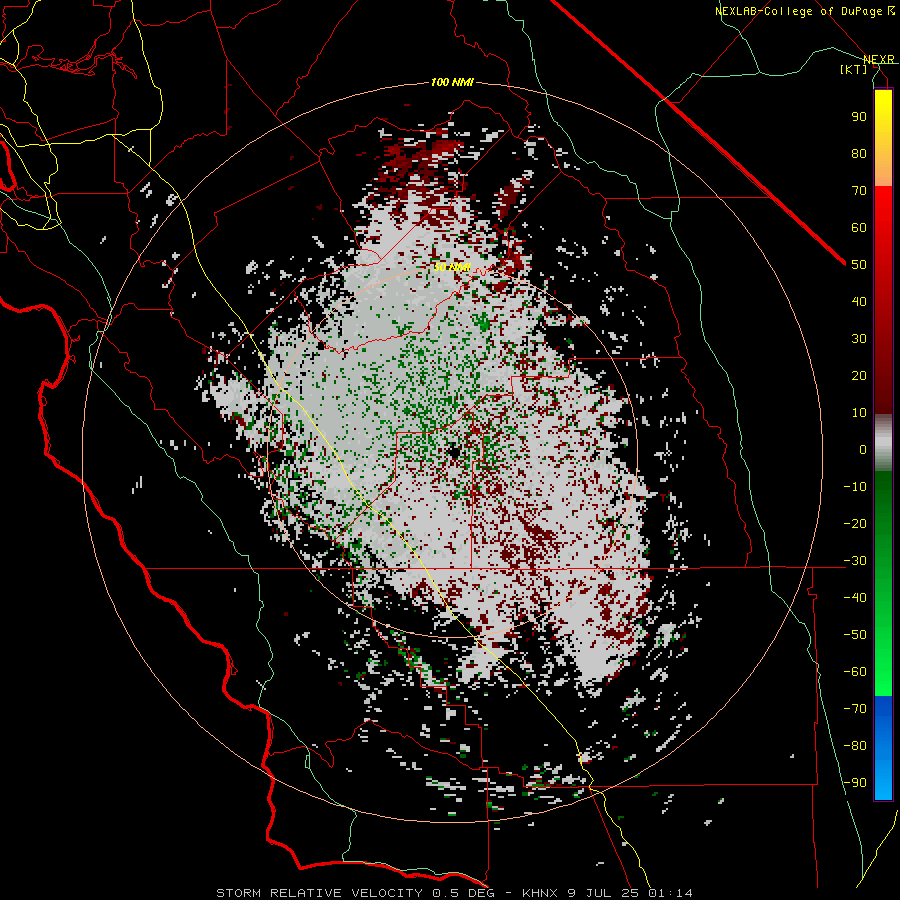Pick the gray zero-velocity segment of color bar
The height and width of the screenshot is (900, 900).
[x=883, y=443]
